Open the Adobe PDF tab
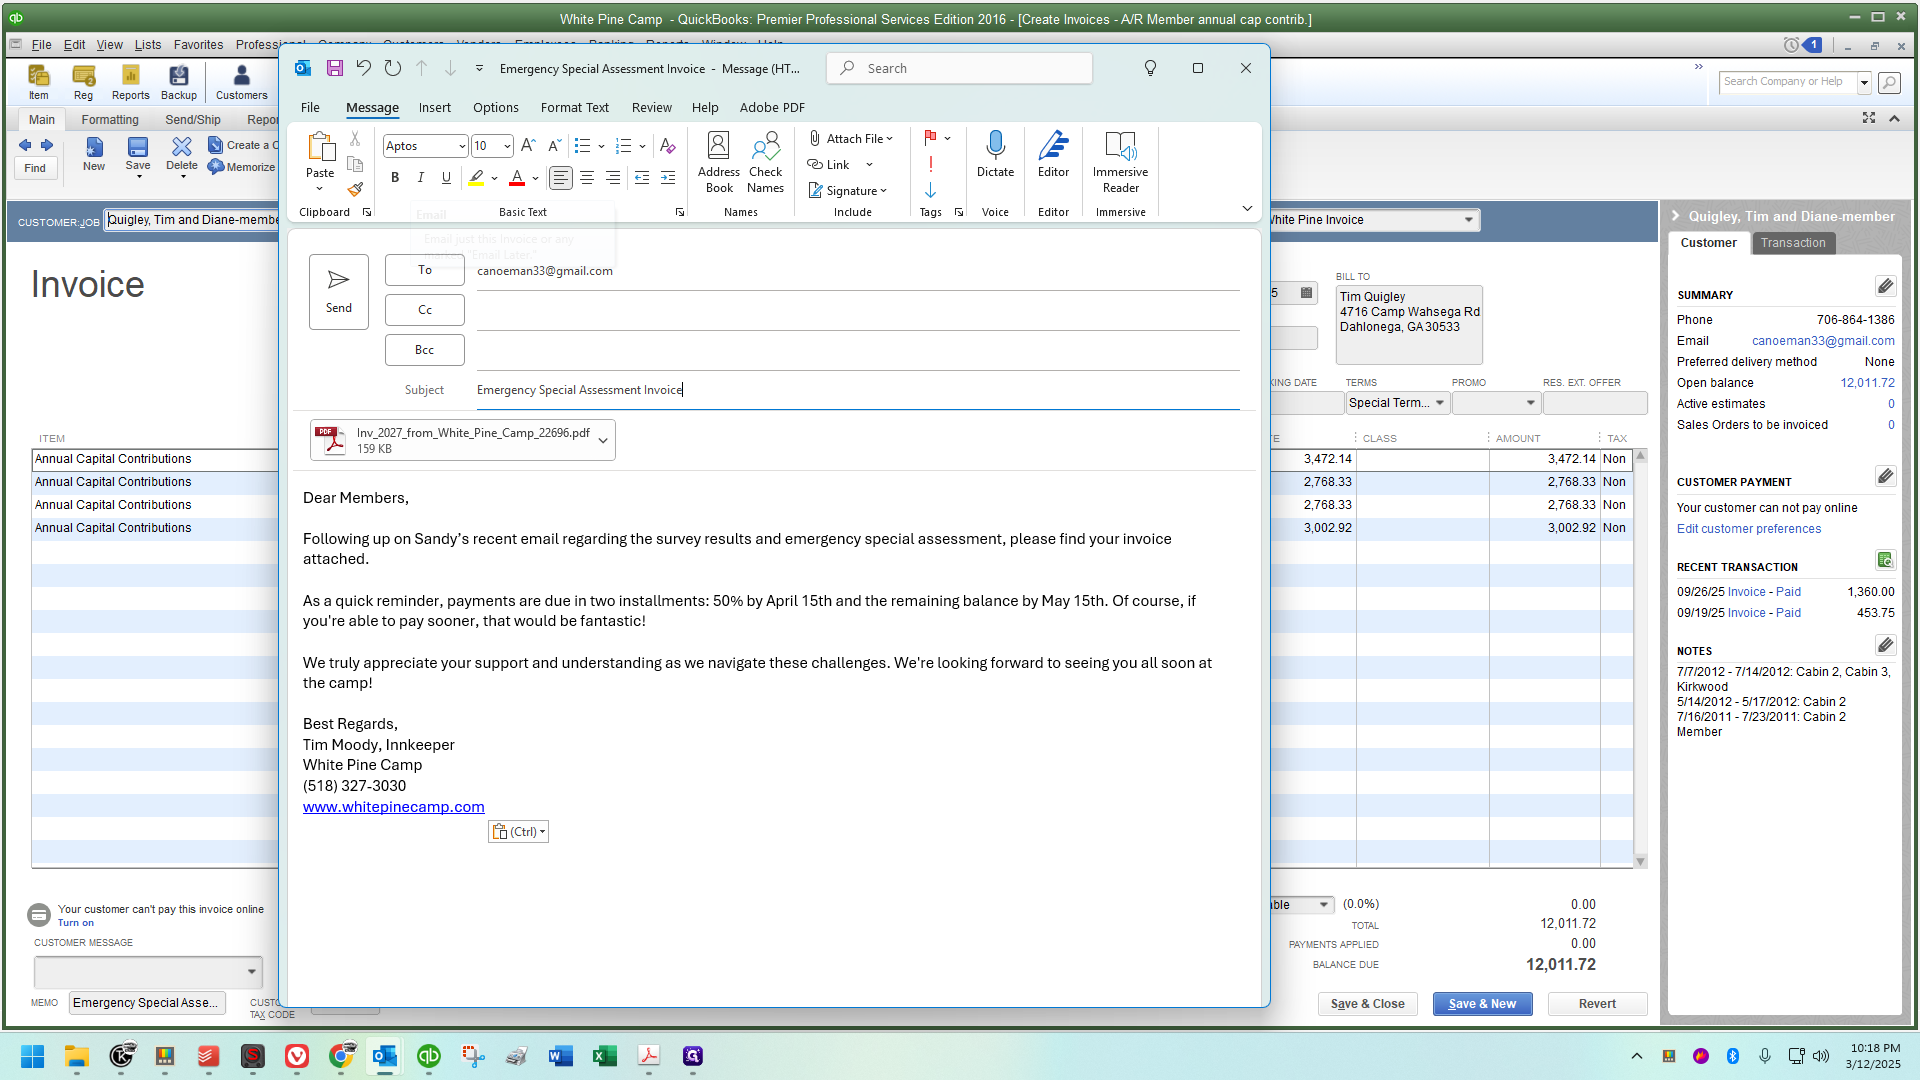This screenshot has height=1080, width=1920. (772, 107)
